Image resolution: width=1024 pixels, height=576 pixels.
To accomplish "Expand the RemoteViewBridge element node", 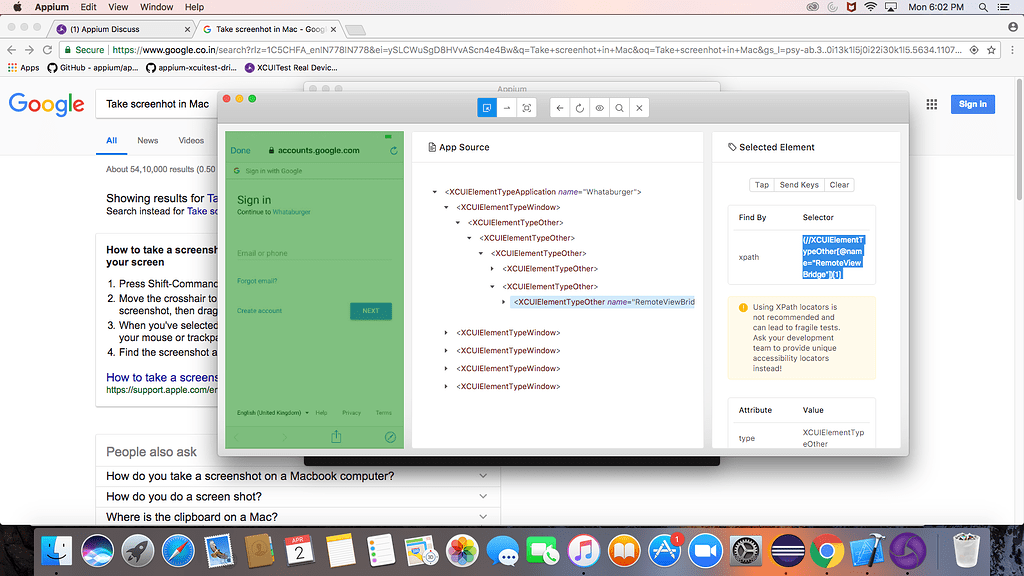I will pyautogui.click(x=504, y=302).
